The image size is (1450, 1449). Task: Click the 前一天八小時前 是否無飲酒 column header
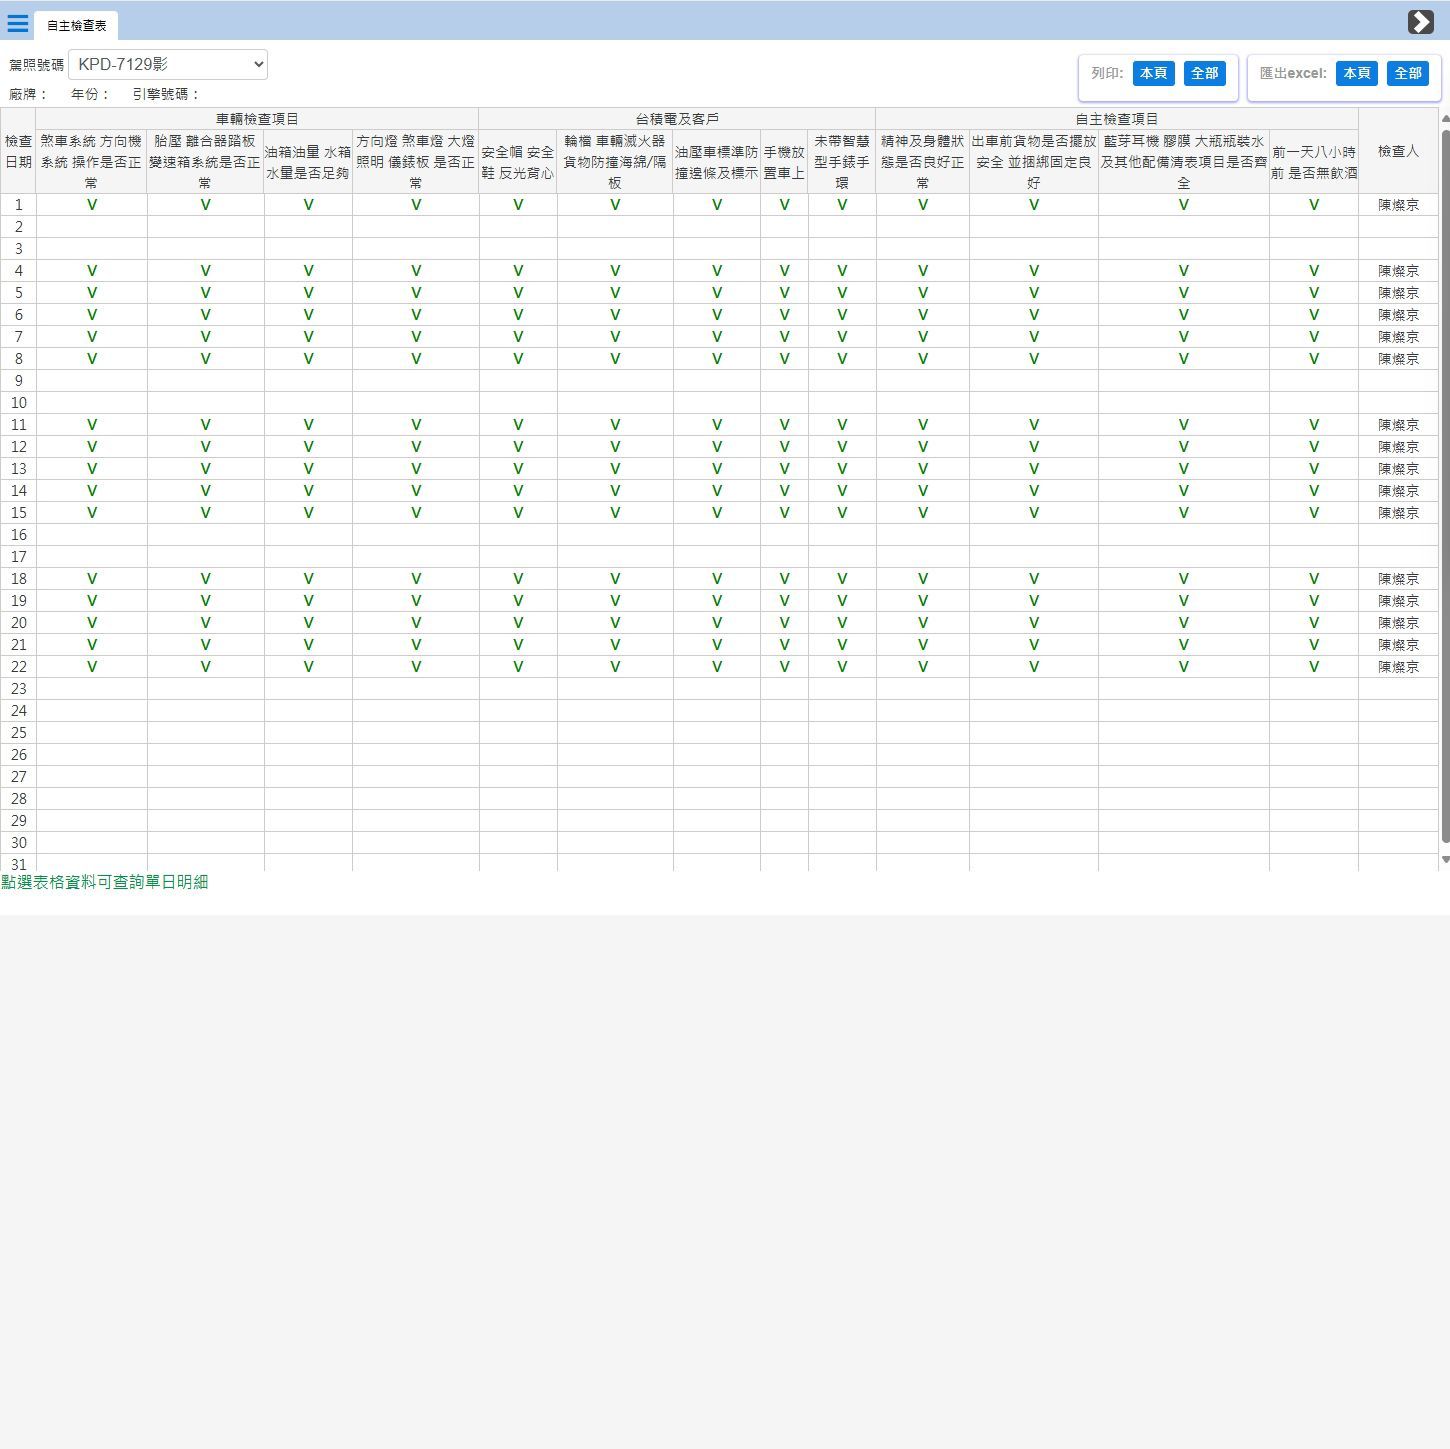point(1314,162)
